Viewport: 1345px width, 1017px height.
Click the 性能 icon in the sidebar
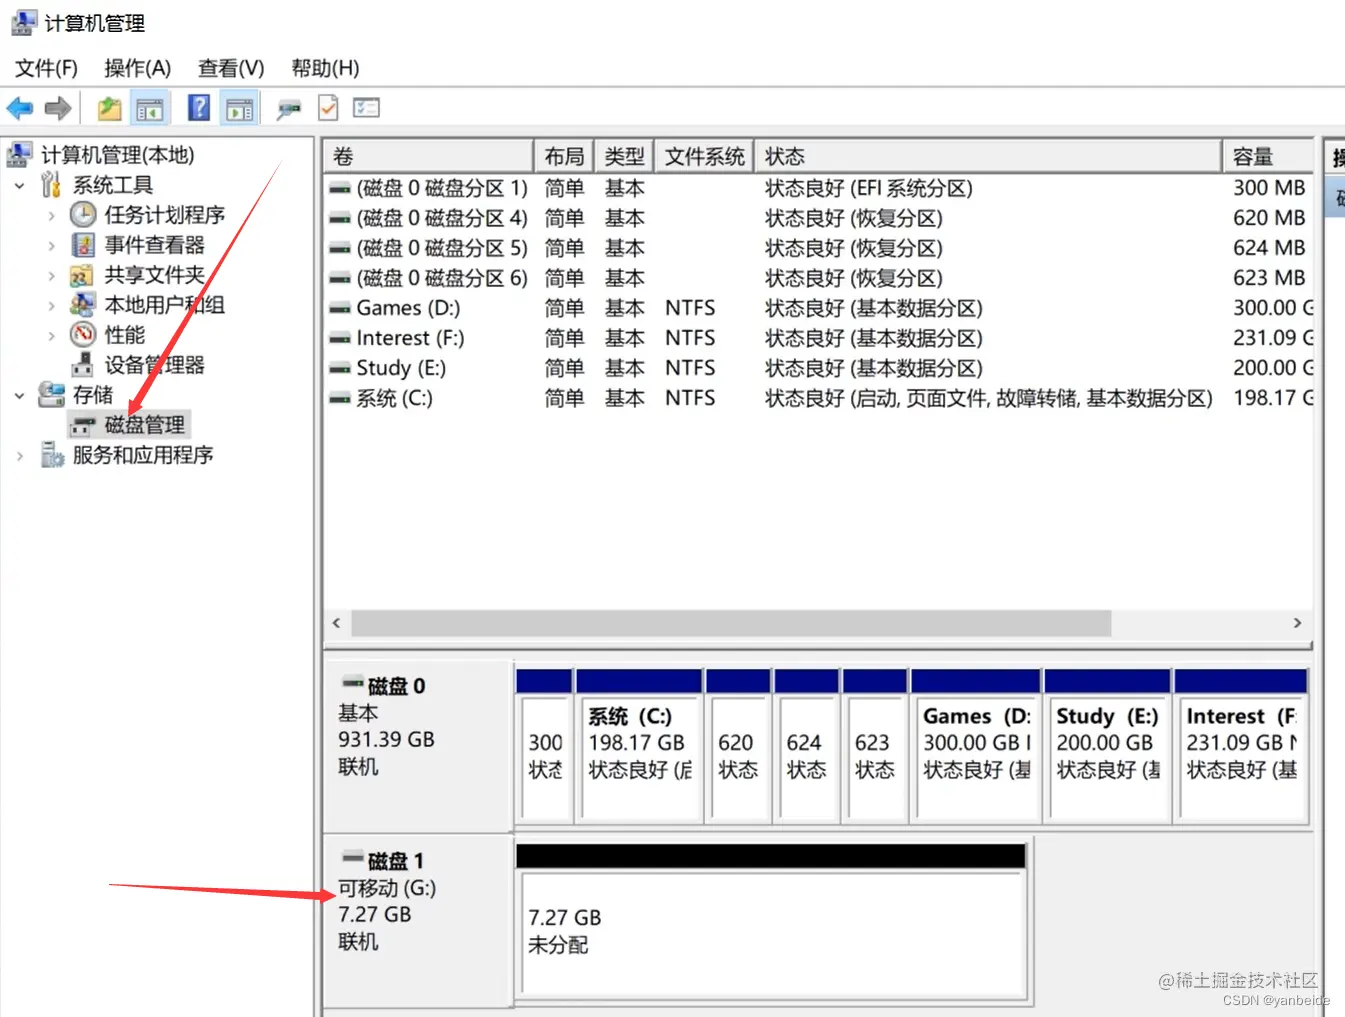pos(83,335)
